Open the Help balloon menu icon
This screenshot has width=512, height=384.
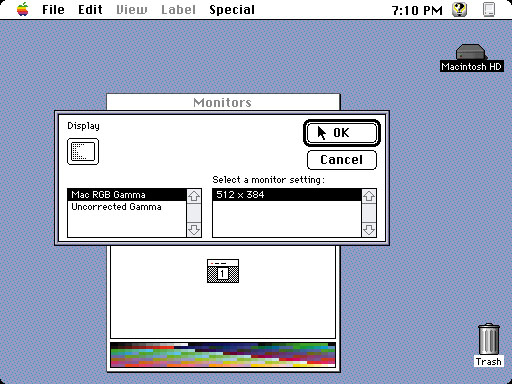(459, 9)
